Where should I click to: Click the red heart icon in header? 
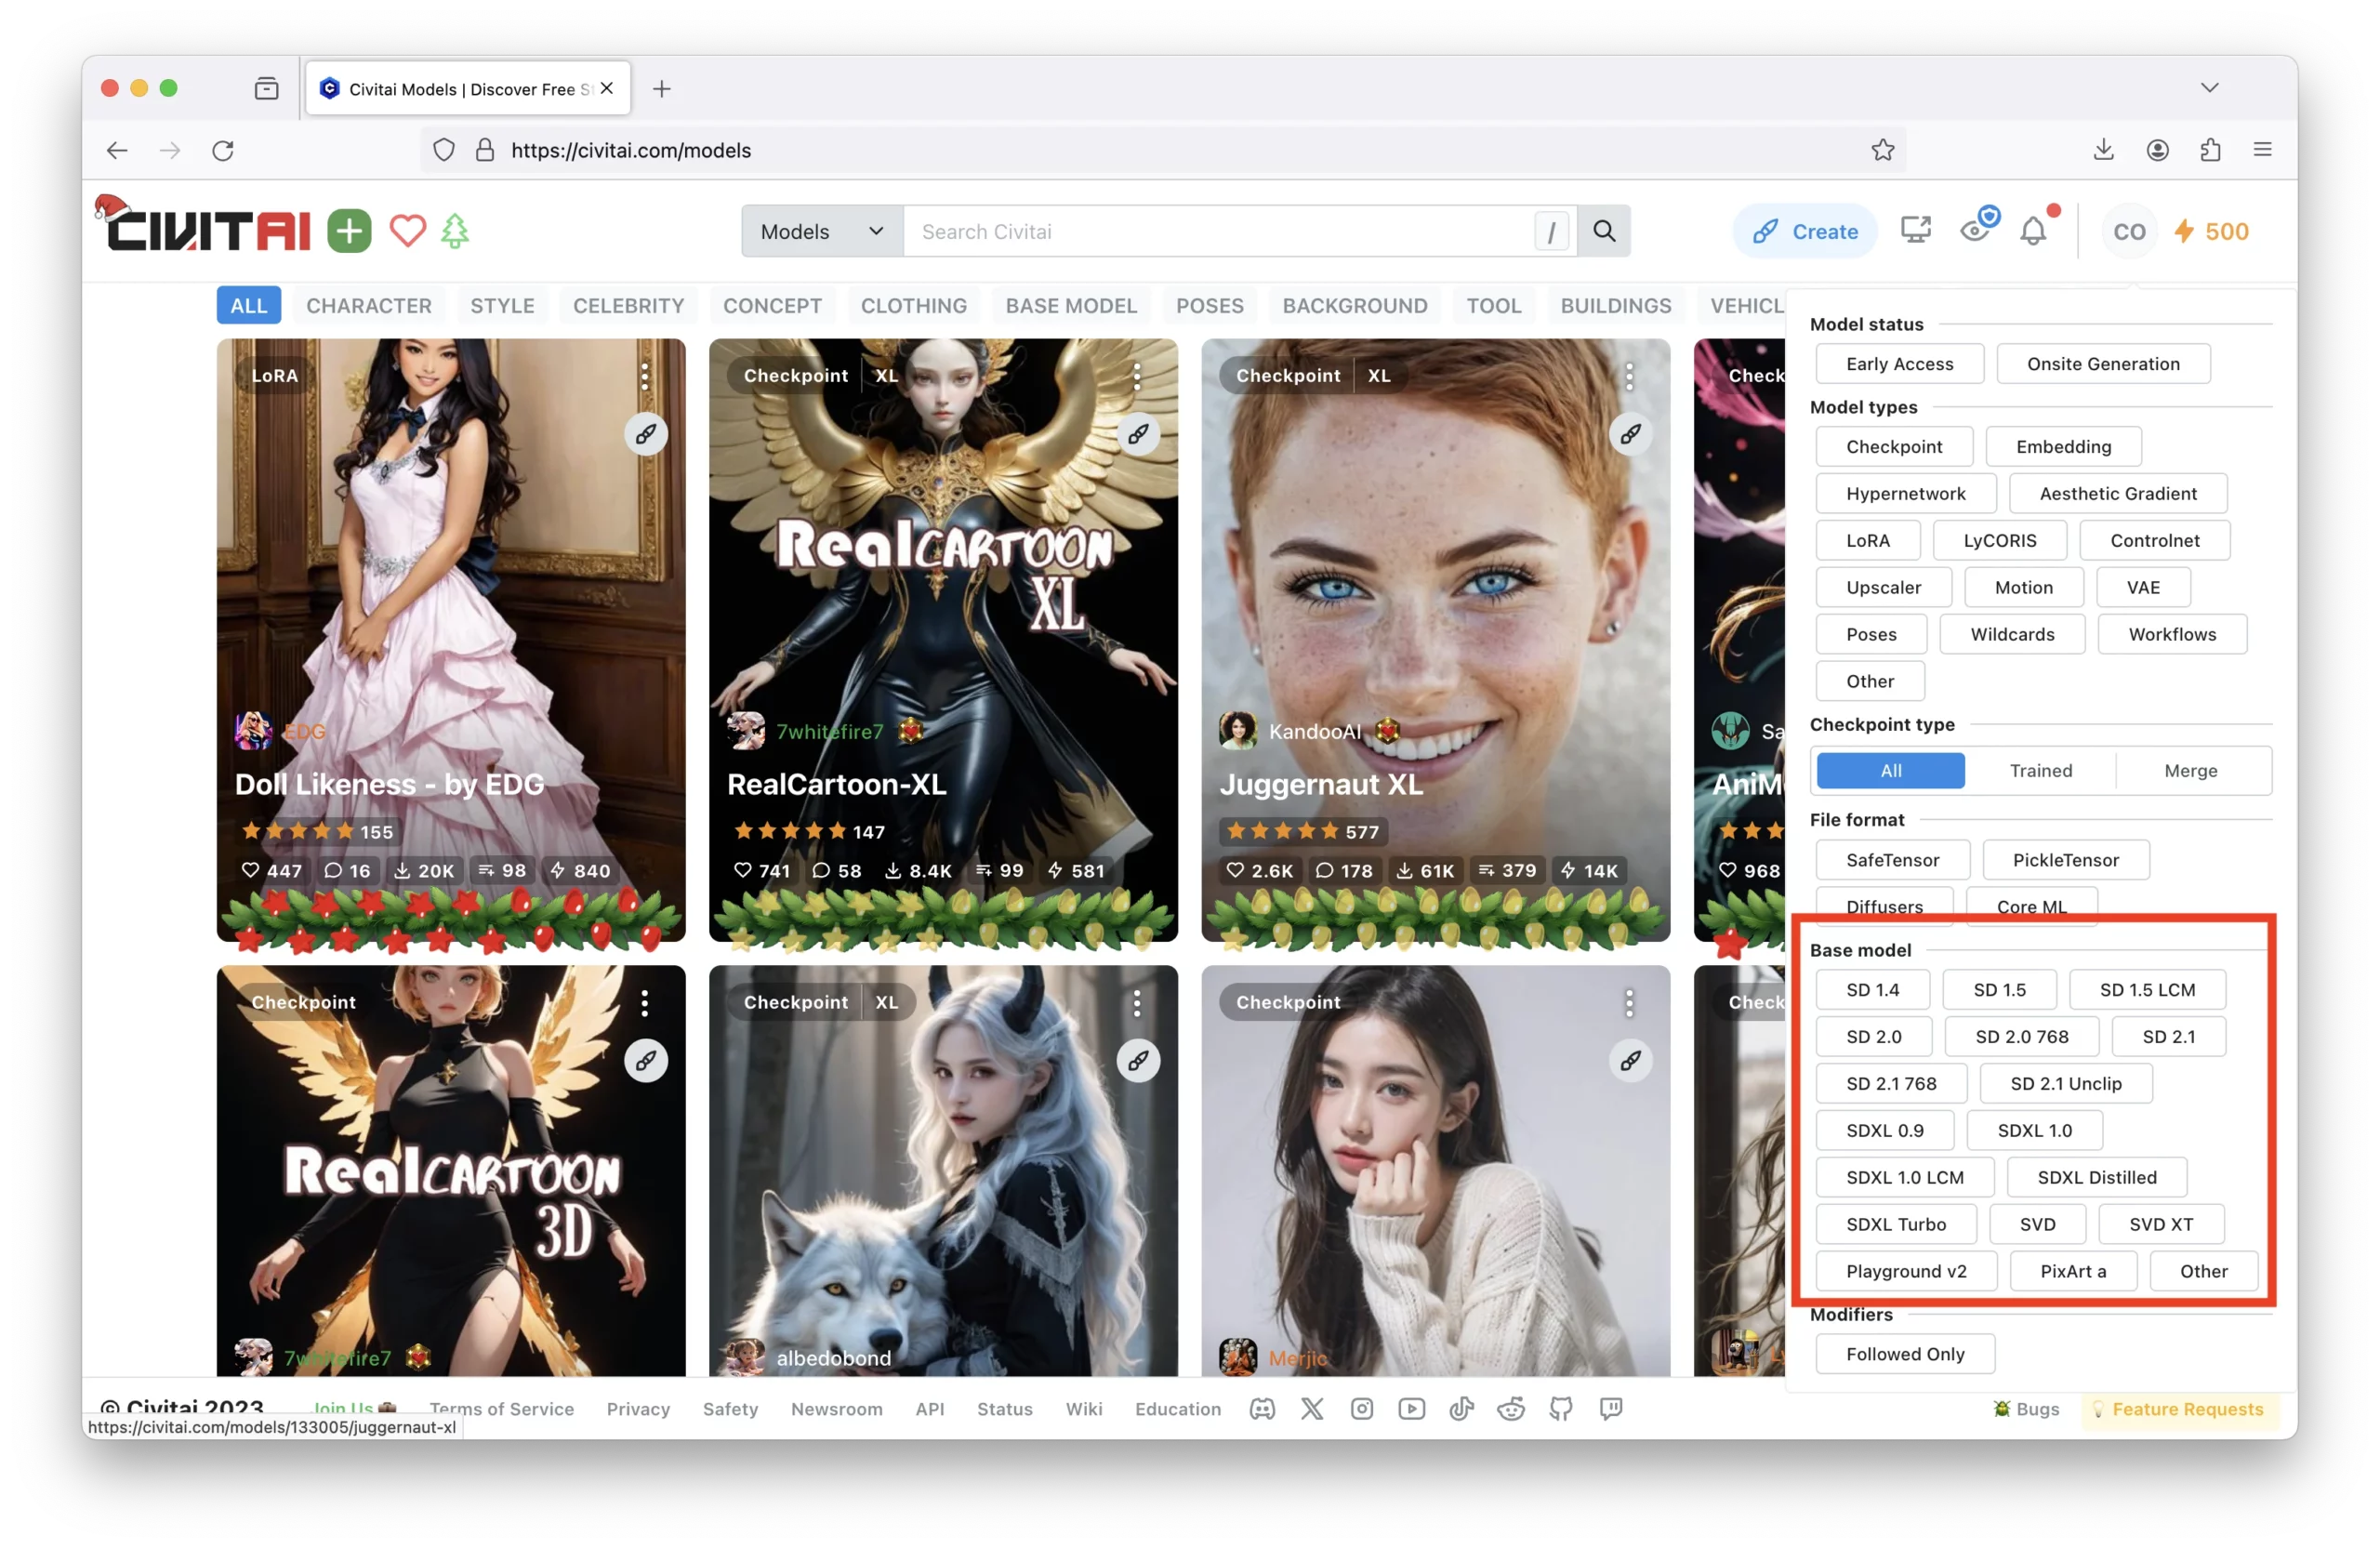[x=407, y=231]
